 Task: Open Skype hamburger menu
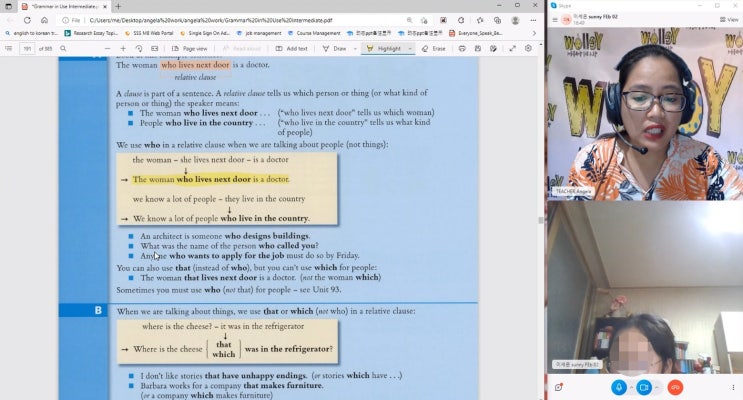tap(555, 20)
